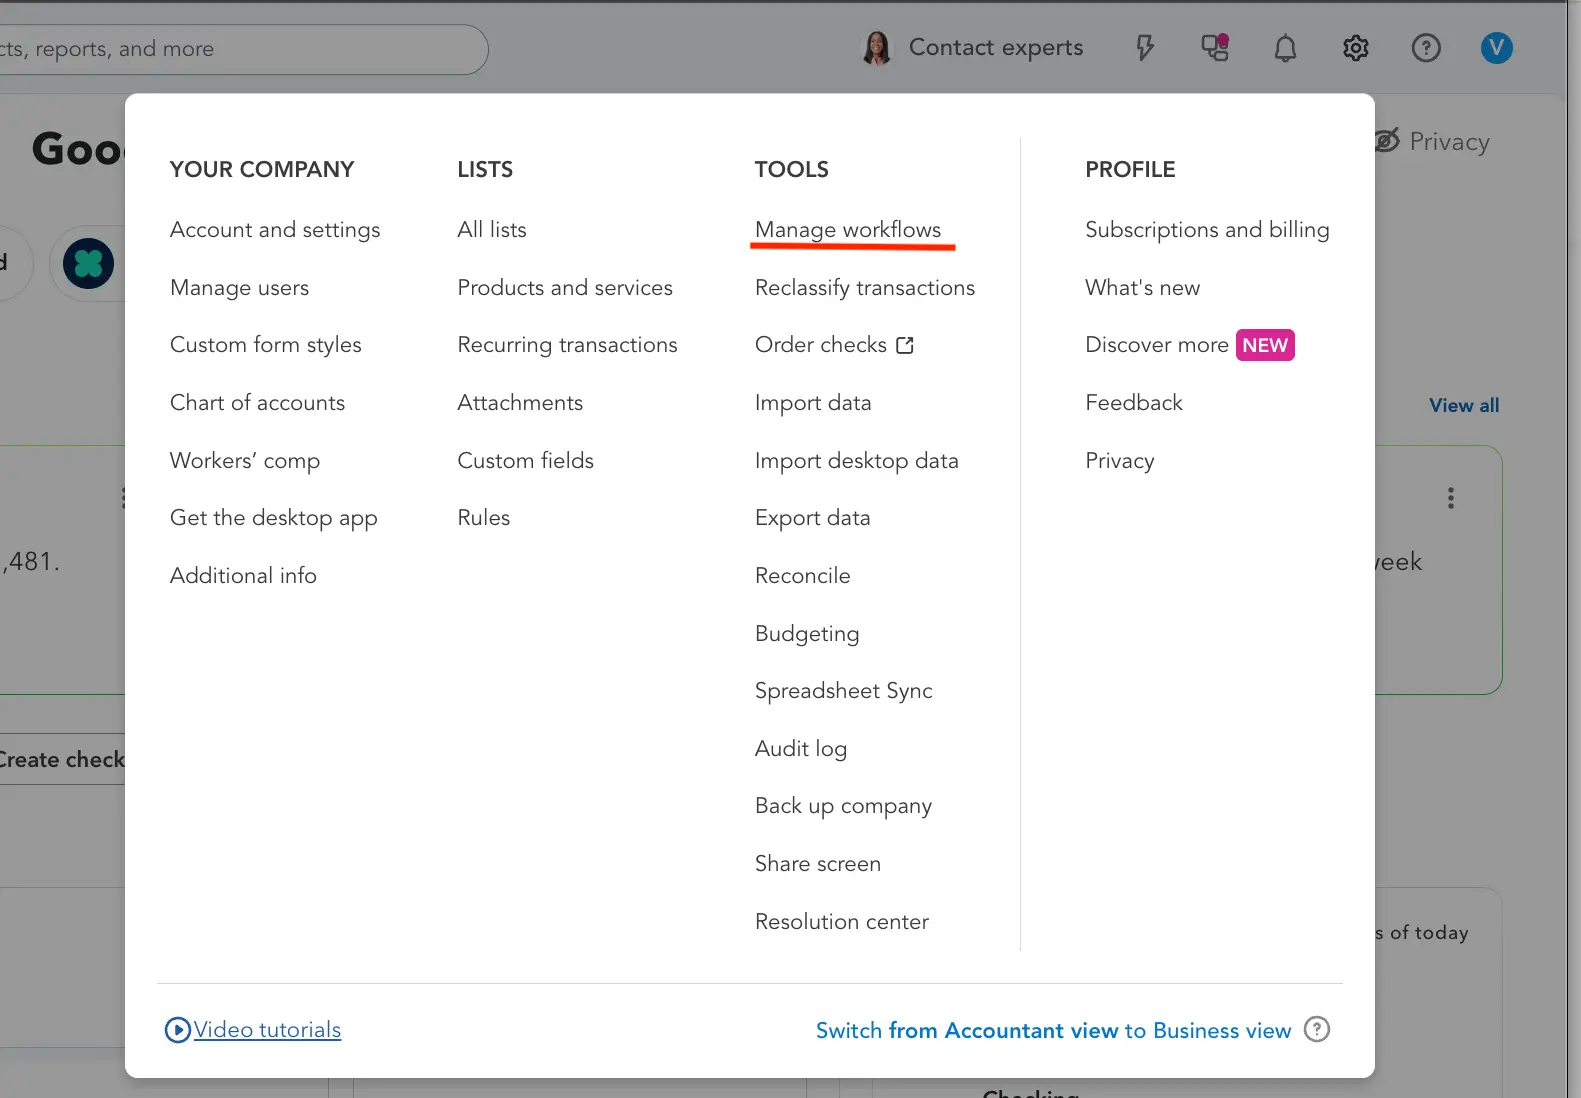Select Share screen
This screenshot has width=1581, height=1098.
pos(818,864)
